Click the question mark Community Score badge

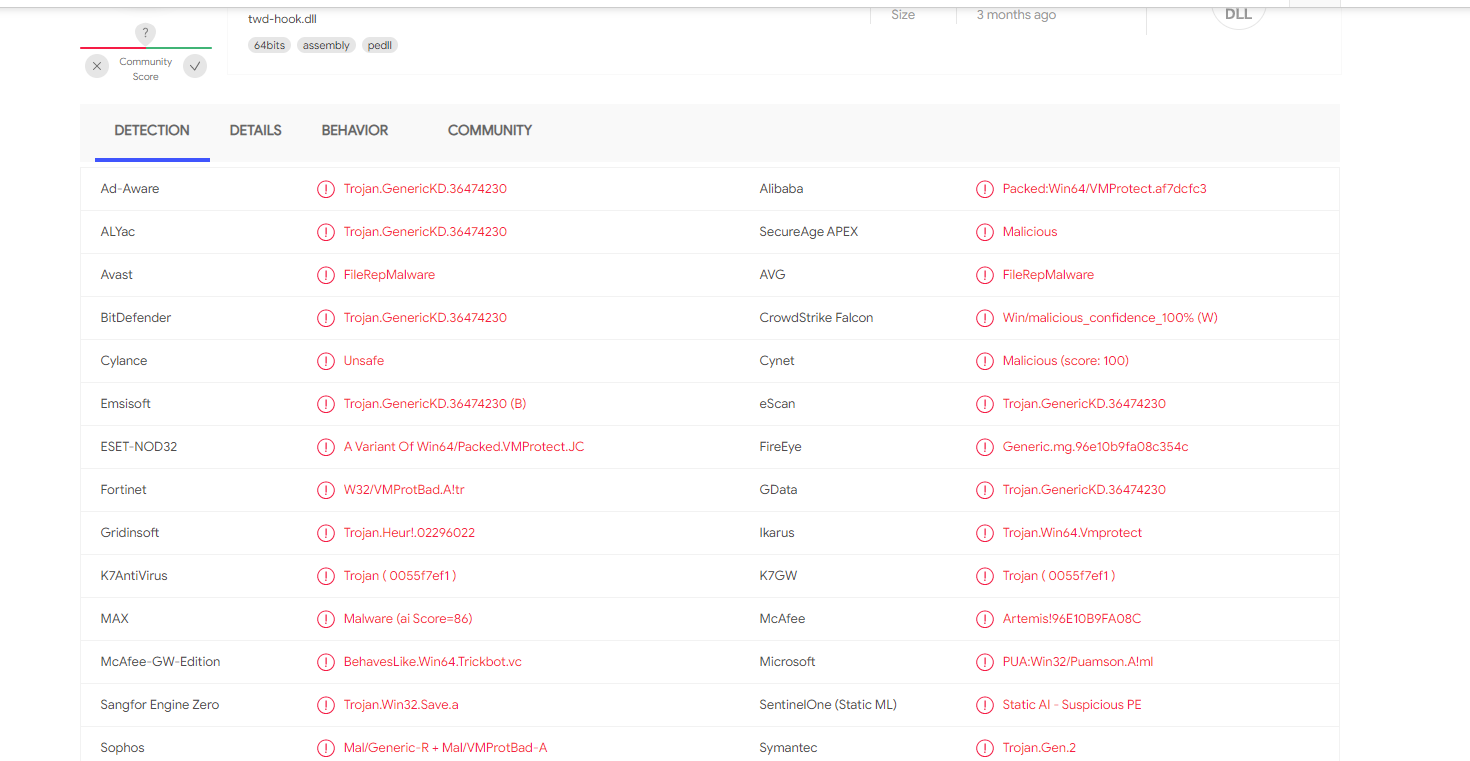pyautogui.click(x=146, y=33)
